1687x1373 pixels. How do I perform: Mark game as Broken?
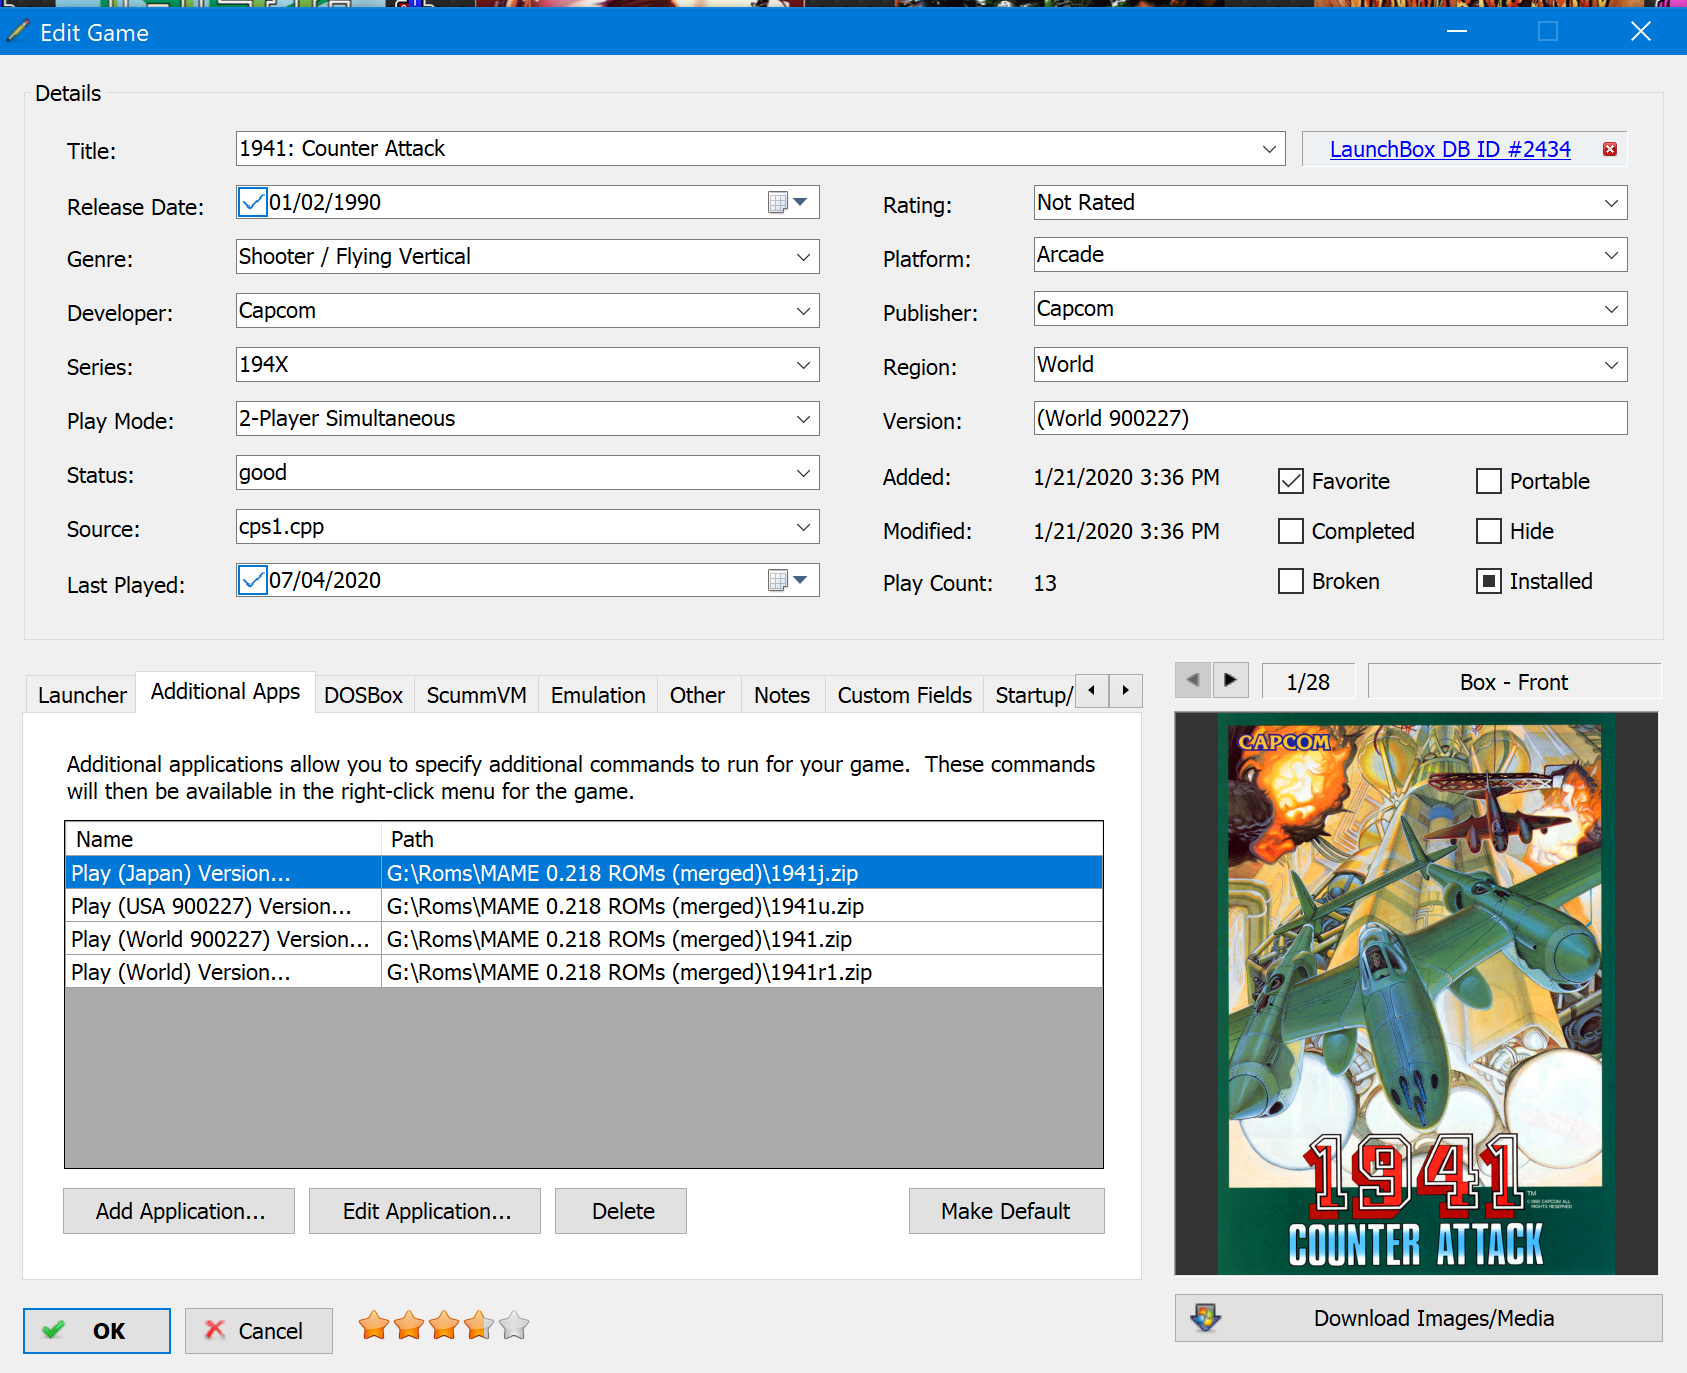[x=1291, y=581]
